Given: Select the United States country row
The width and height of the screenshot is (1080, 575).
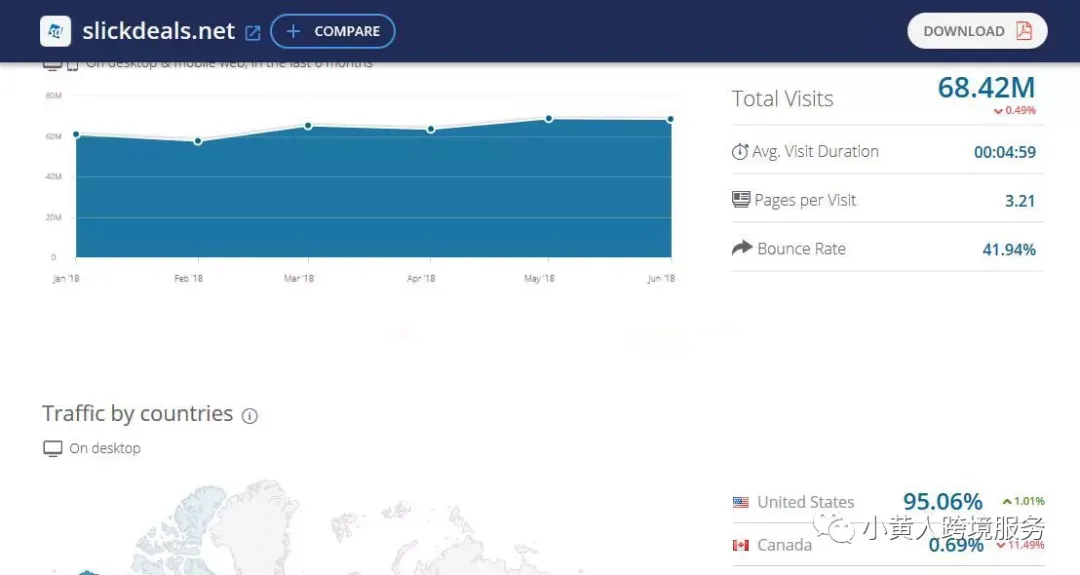Looking at the screenshot, I should pyautogui.click(x=889, y=502).
